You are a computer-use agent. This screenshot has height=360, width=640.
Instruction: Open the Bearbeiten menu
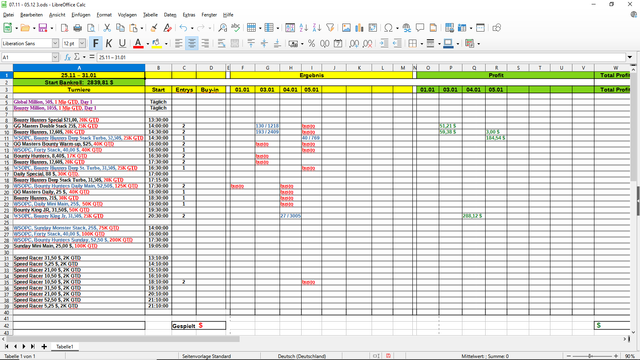[31, 15]
